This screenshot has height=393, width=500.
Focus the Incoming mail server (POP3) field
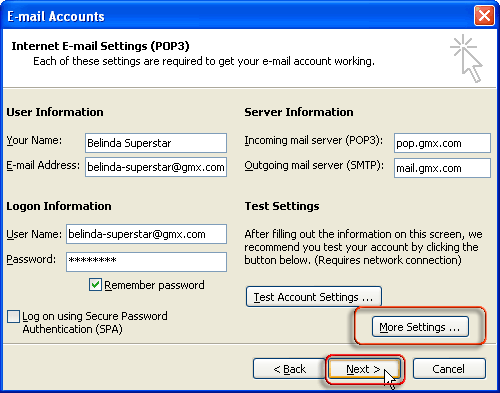442,143
